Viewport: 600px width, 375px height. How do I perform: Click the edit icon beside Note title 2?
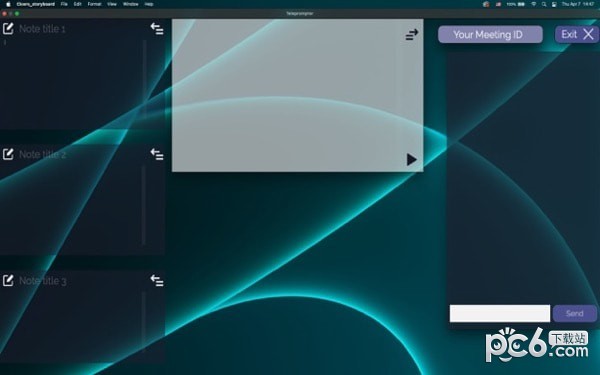point(8,154)
